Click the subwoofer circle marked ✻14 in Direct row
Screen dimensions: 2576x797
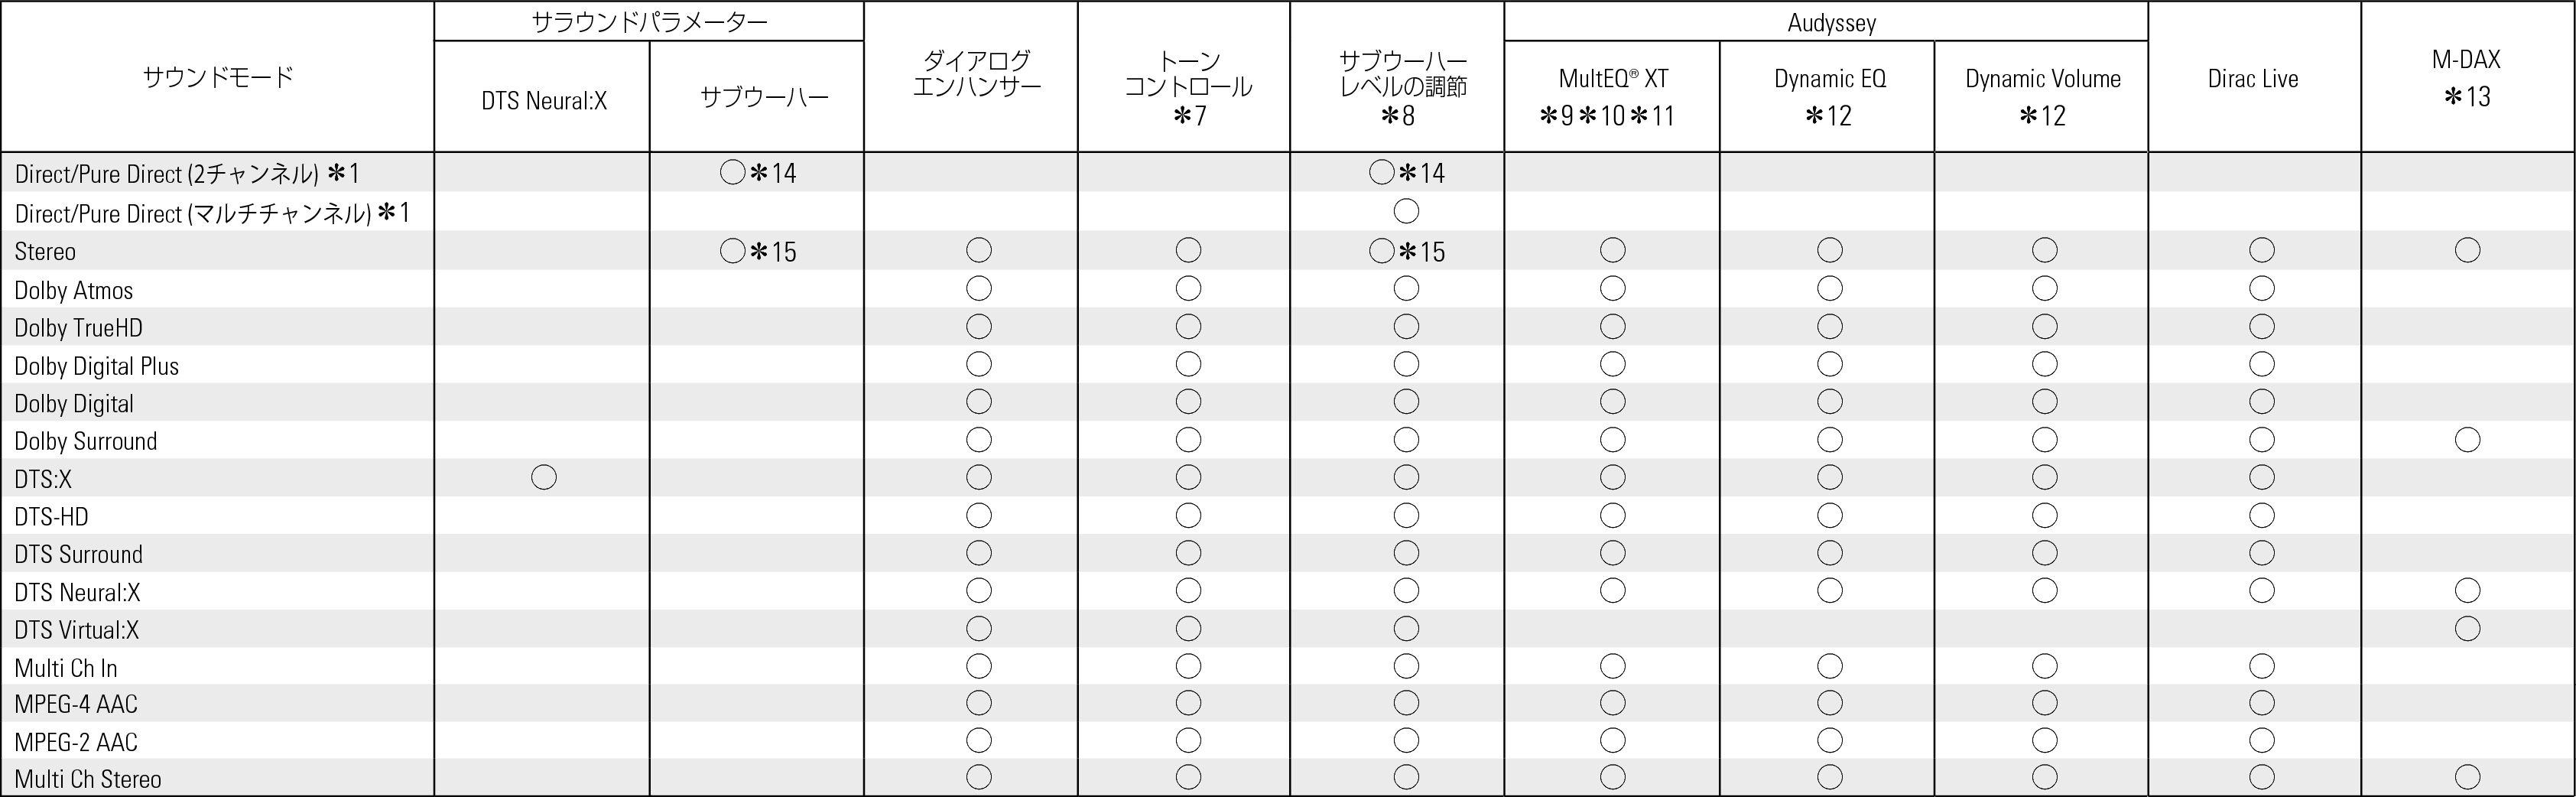732,172
